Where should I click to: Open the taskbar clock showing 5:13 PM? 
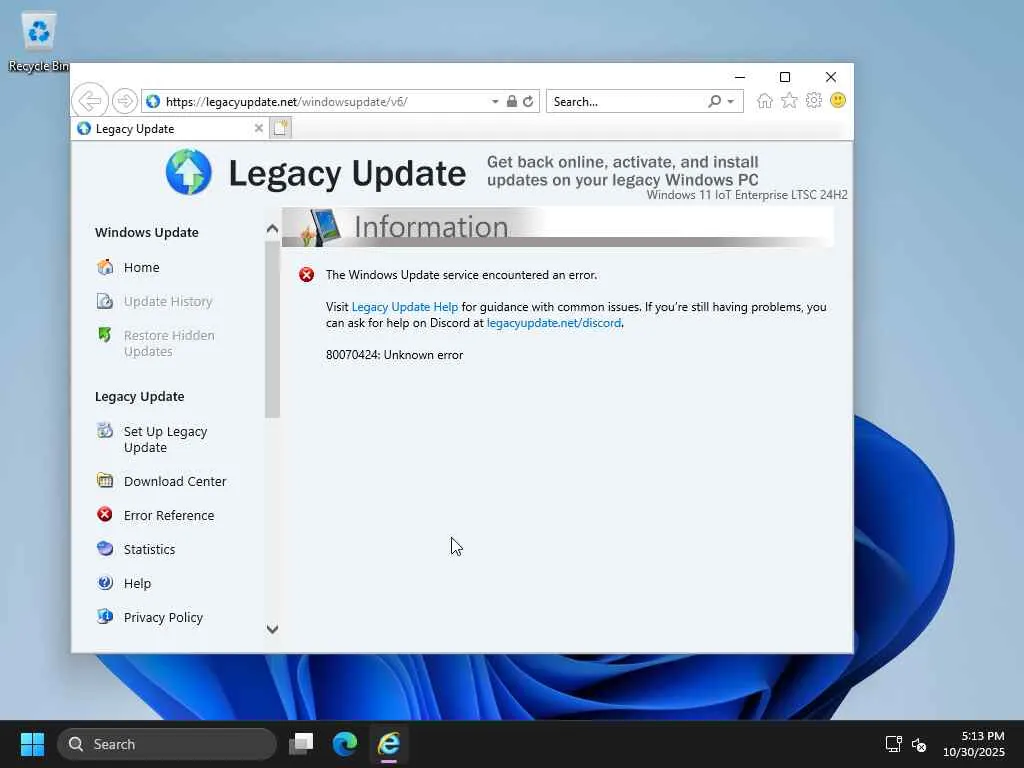pyautogui.click(x=974, y=744)
